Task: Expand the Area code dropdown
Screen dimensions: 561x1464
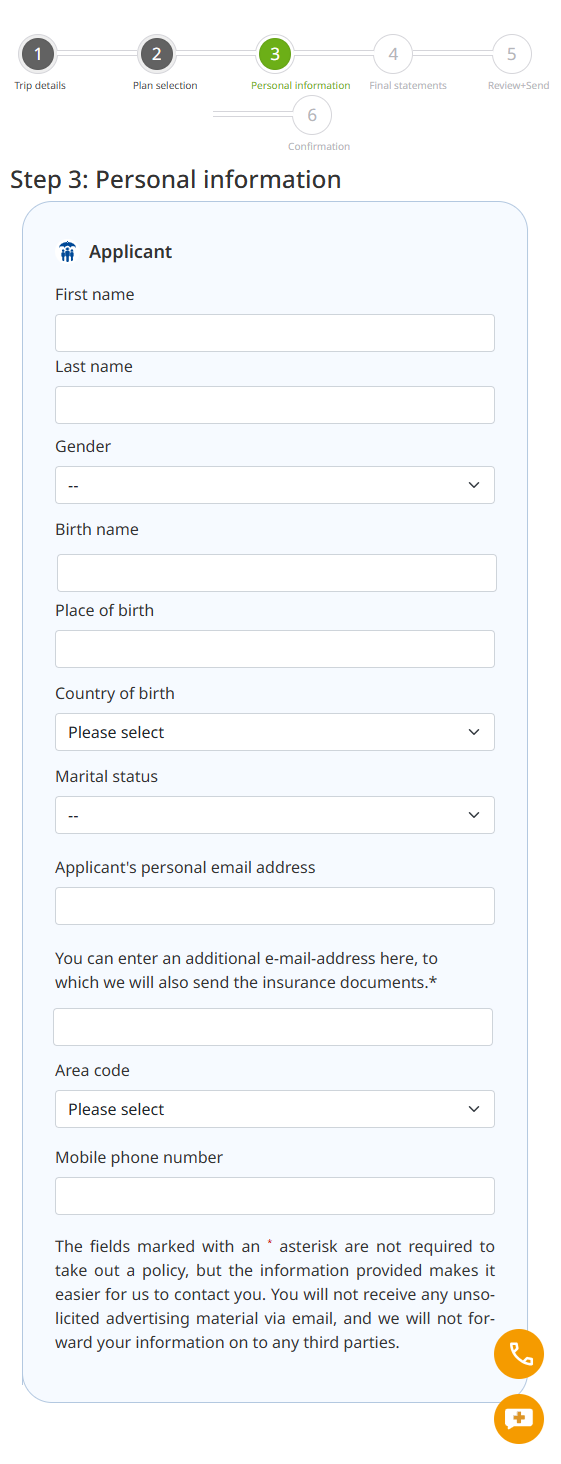Action: tap(275, 1109)
